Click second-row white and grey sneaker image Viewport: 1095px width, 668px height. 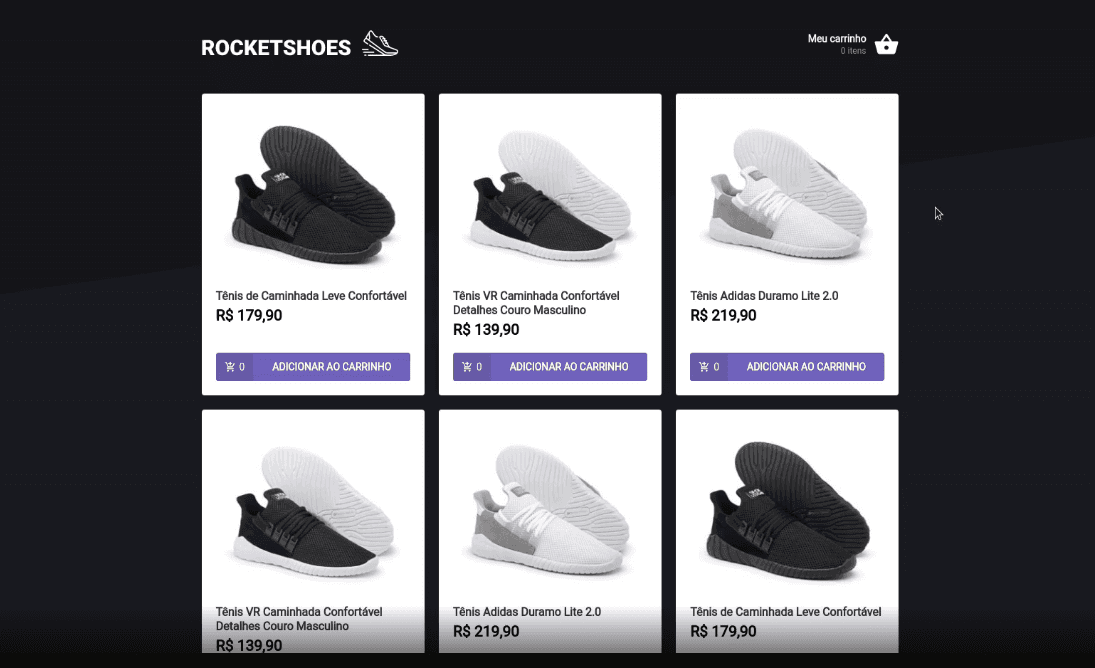[550, 507]
